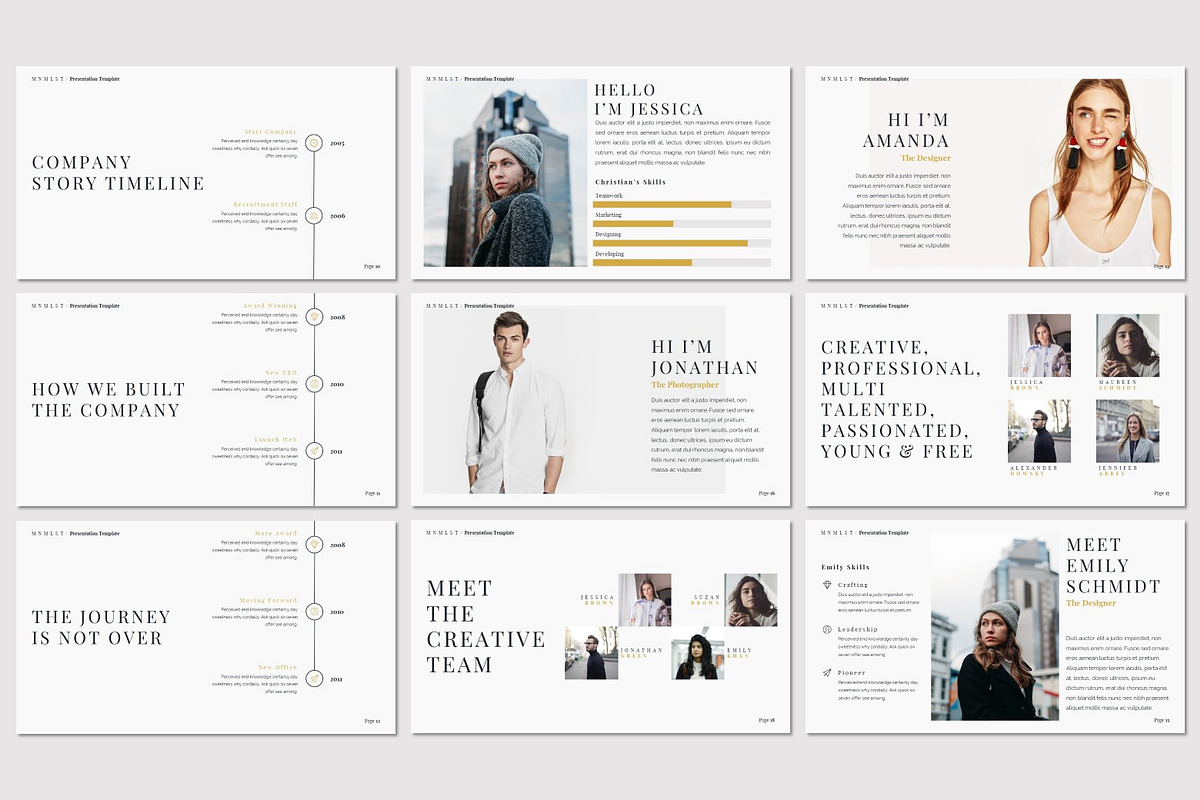Click the Designing skill bar

click(x=682, y=243)
